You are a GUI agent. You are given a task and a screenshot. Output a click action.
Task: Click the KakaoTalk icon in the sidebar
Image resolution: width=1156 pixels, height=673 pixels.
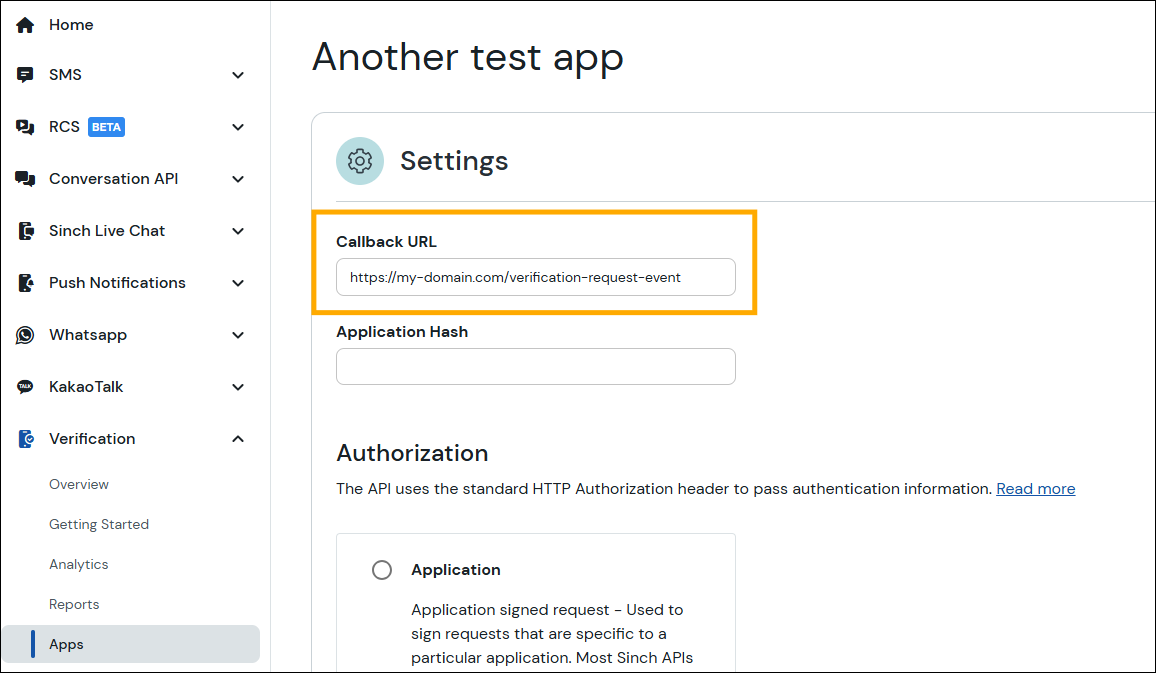click(x=24, y=386)
